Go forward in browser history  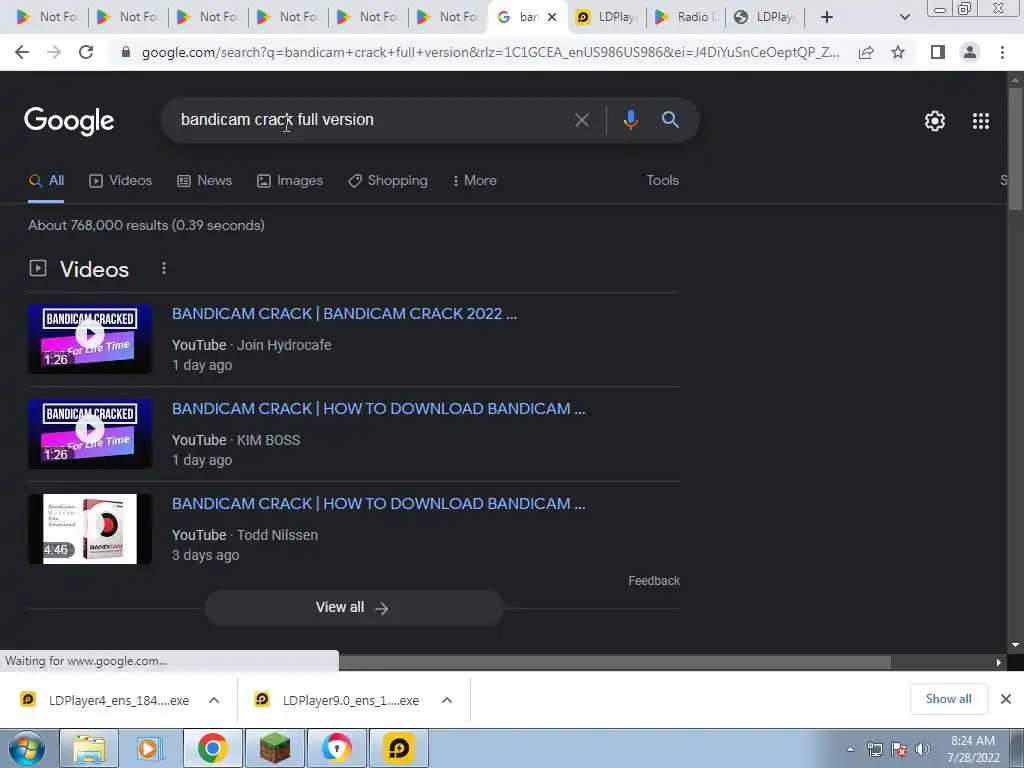(54, 52)
